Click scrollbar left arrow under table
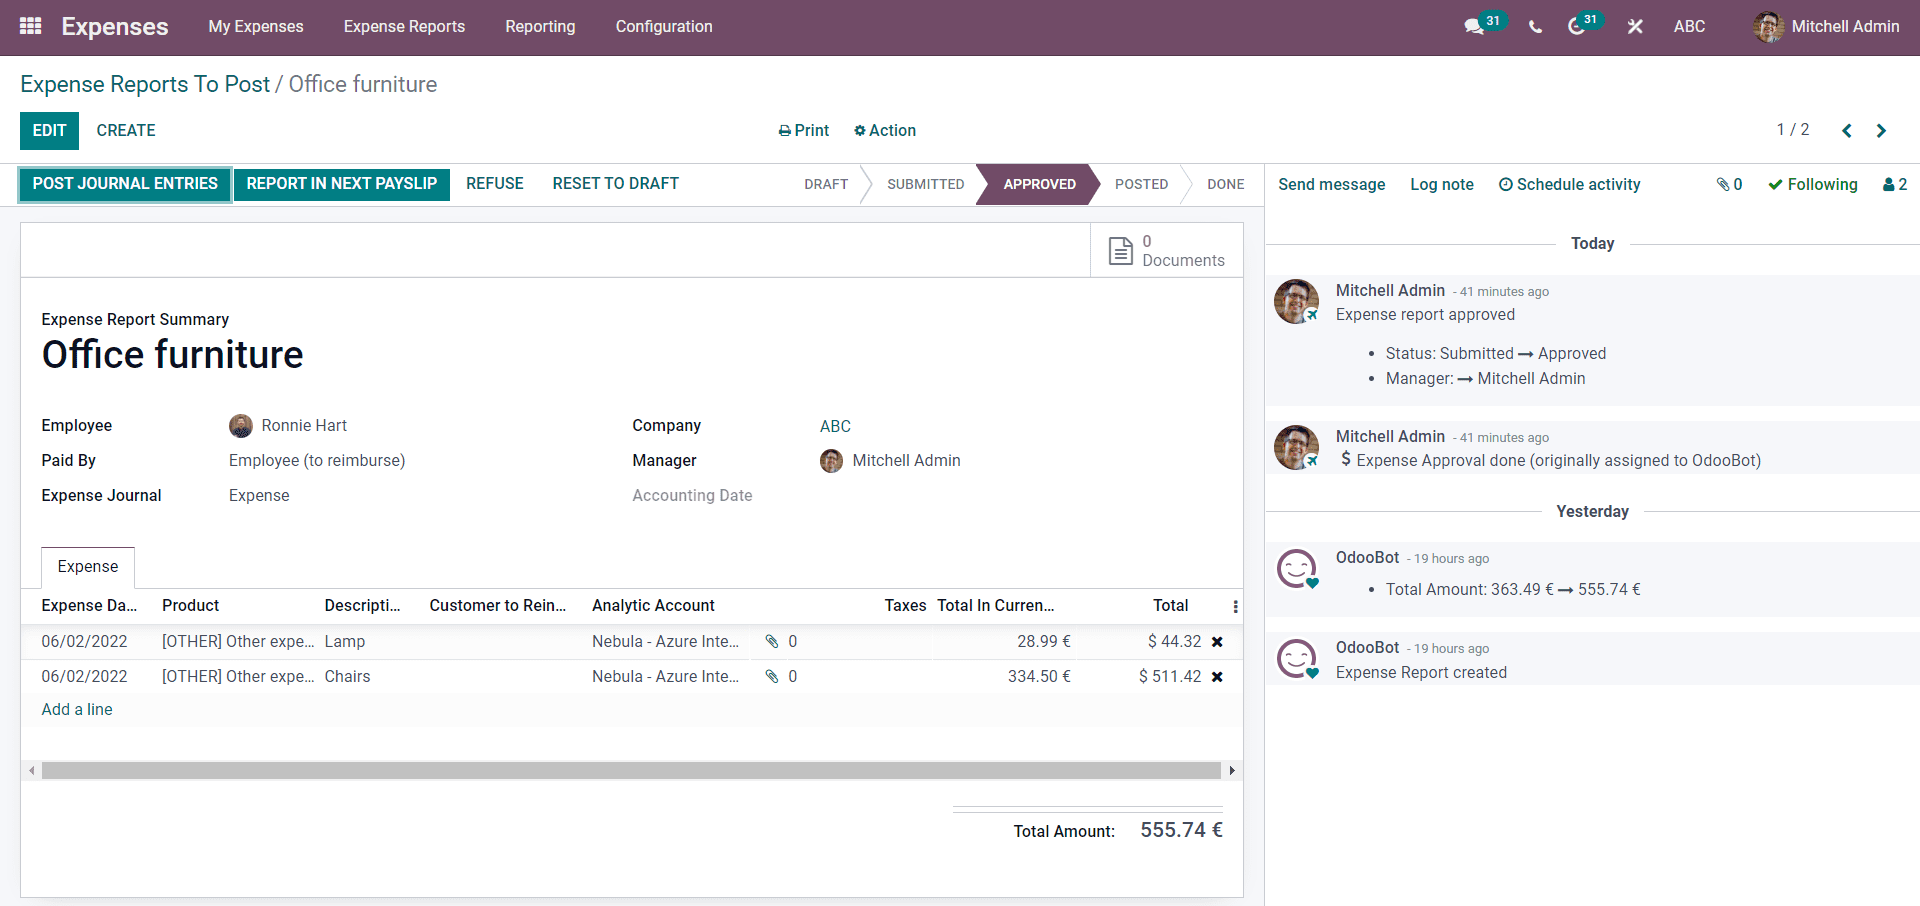Screen dimensions: 1920x906 (32, 771)
